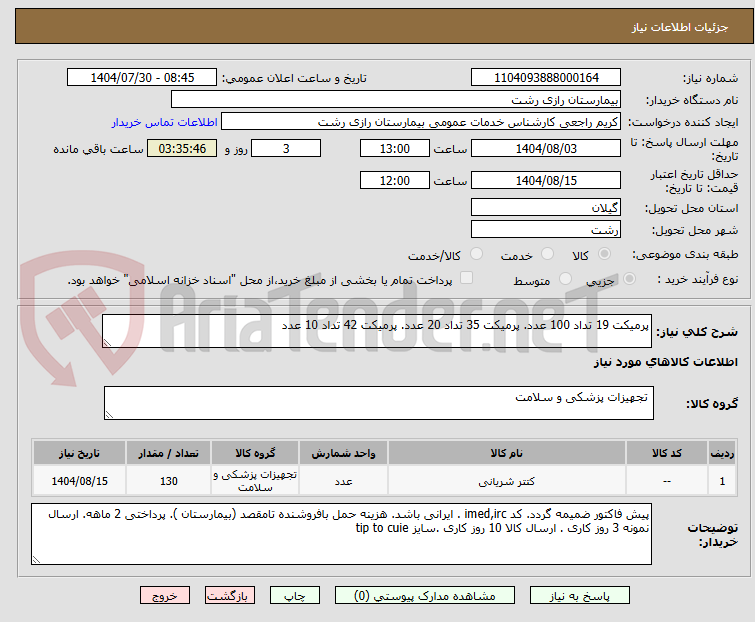Click the table's گروه کالا column header
This screenshot has height=622, width=755.
click(255, 453)
